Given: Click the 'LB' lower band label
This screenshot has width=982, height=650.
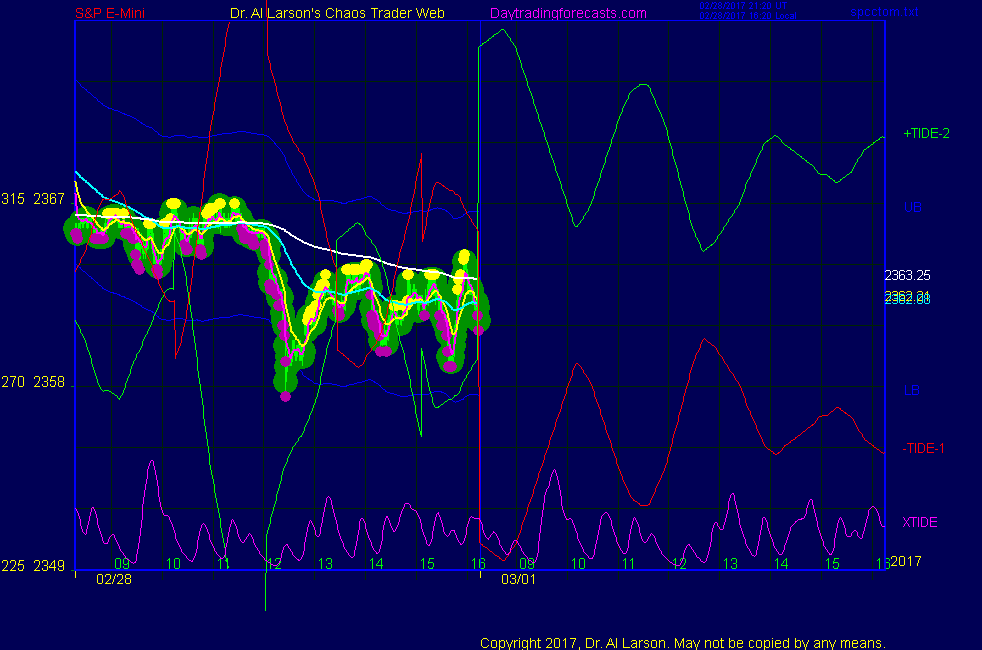Looking at the screenshot, I should click(911, 391).
